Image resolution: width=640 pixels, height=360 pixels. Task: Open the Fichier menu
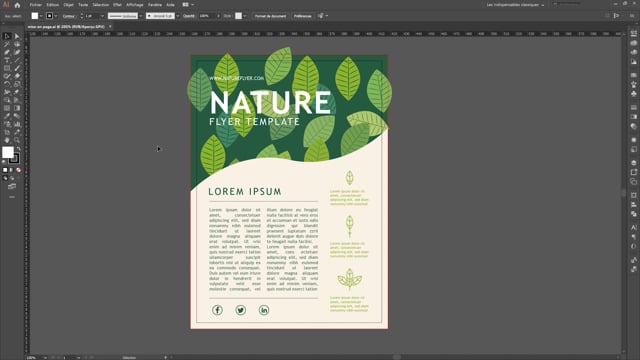pos(36,5)
